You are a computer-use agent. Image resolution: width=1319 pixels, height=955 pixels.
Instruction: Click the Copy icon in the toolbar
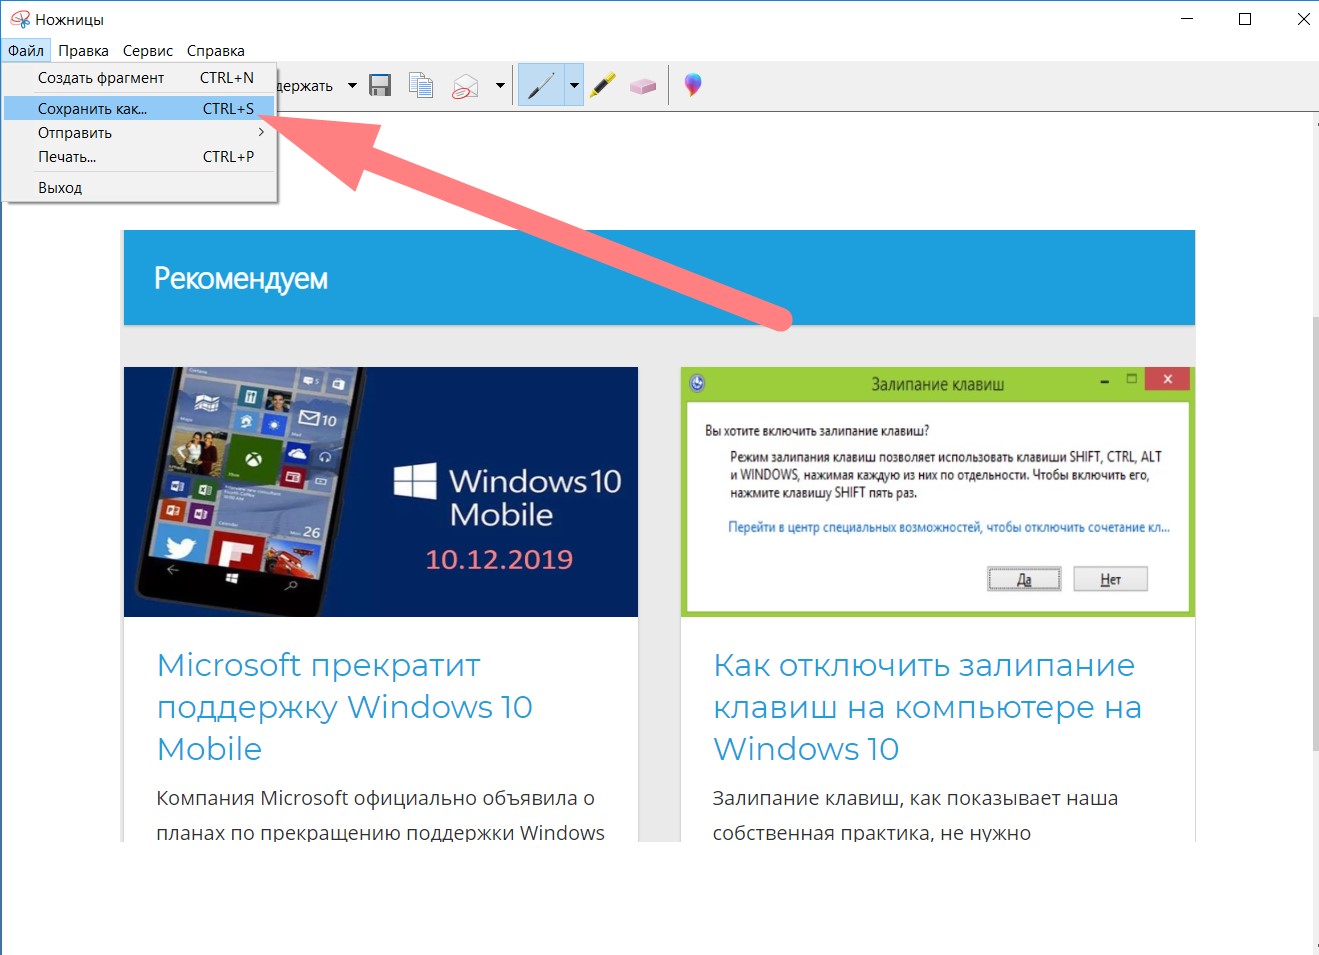pyautogui.click(x=421, y=86)
